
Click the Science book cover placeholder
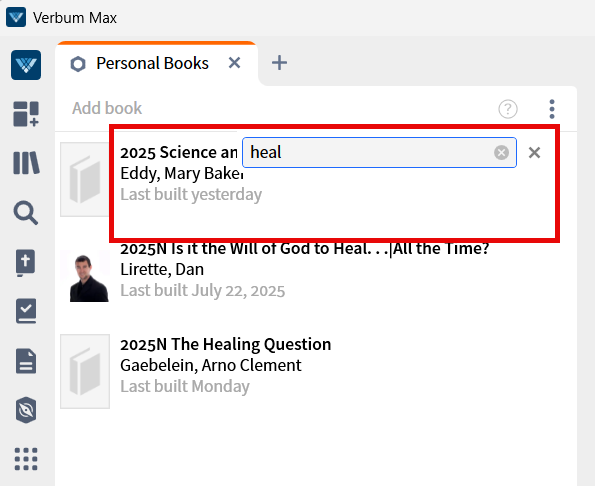tap(85, 179)
